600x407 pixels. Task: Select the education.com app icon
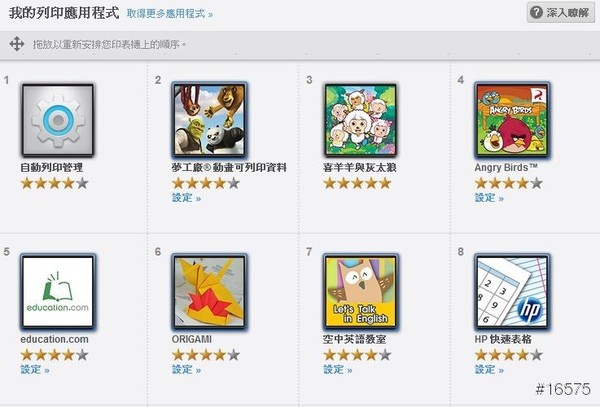pyautogui.click(x=58, y=292)
